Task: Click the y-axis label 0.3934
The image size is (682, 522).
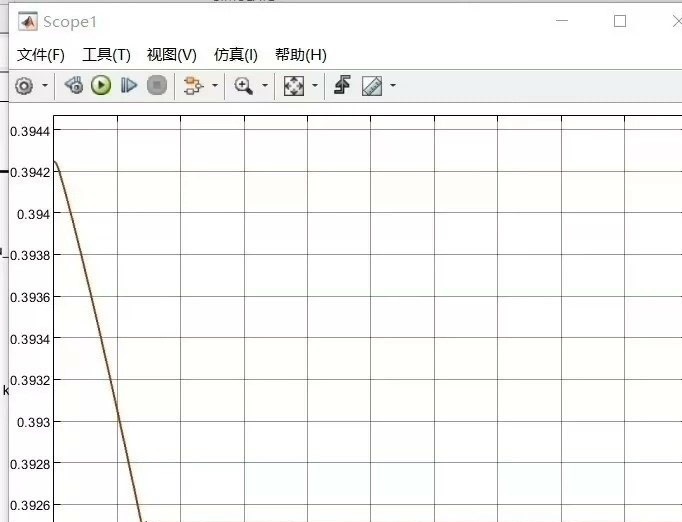Action: [x=30, y=339]
